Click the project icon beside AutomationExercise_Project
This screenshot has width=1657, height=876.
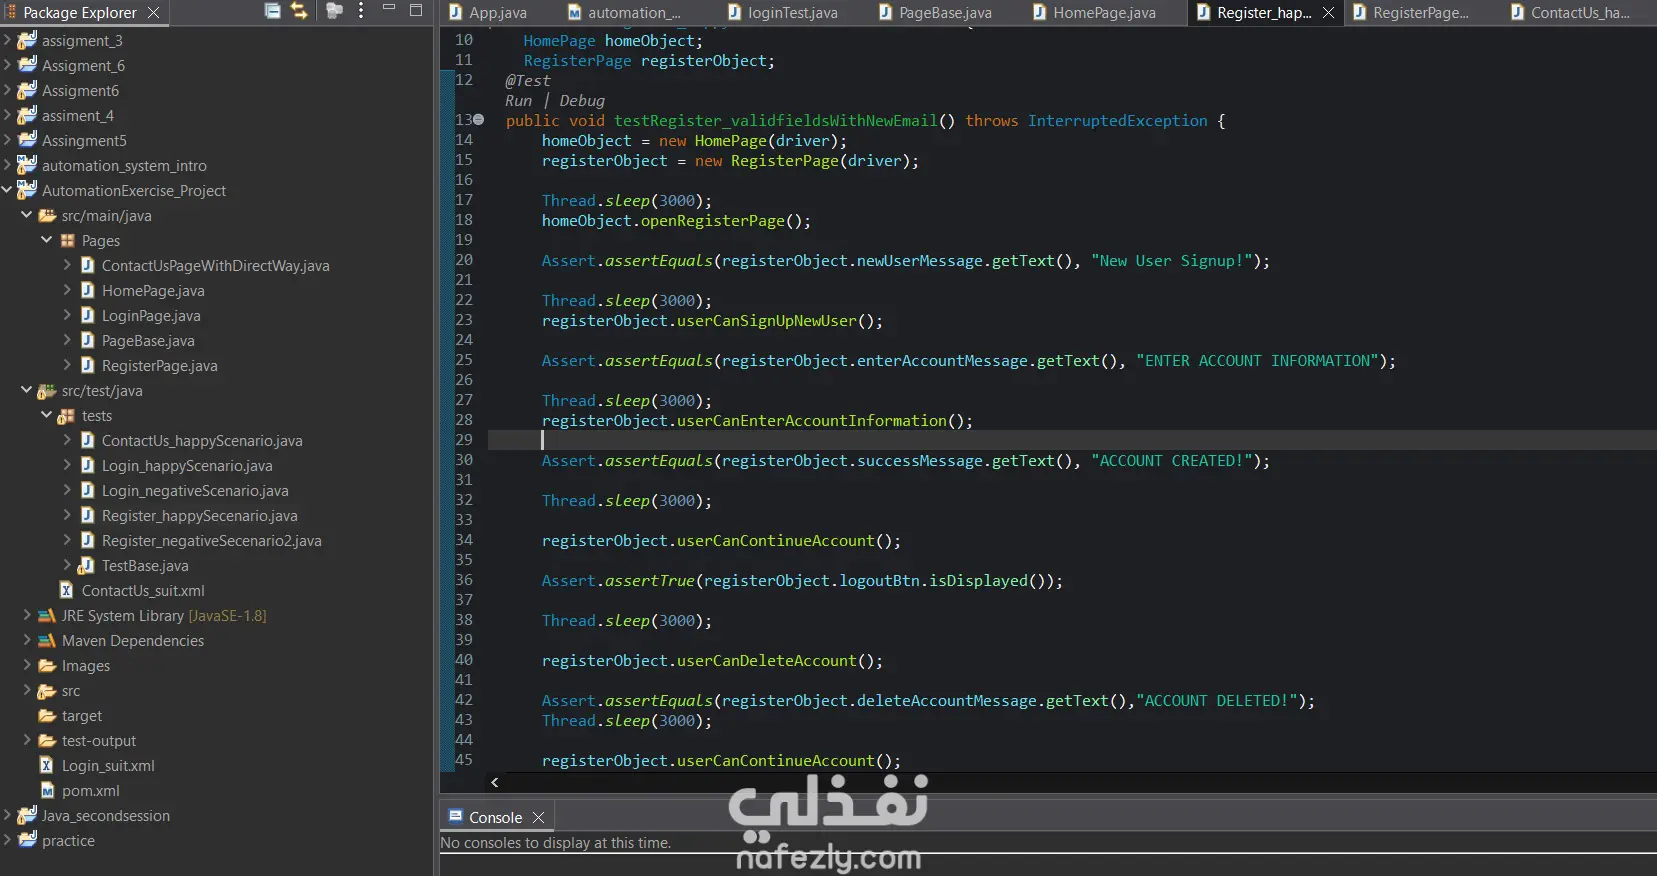point(27,190)
